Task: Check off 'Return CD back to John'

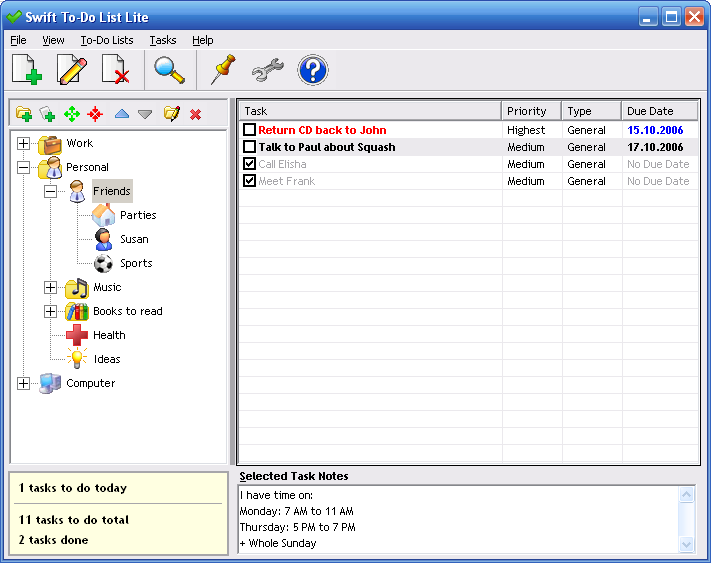Action: [x=250, y=130]
